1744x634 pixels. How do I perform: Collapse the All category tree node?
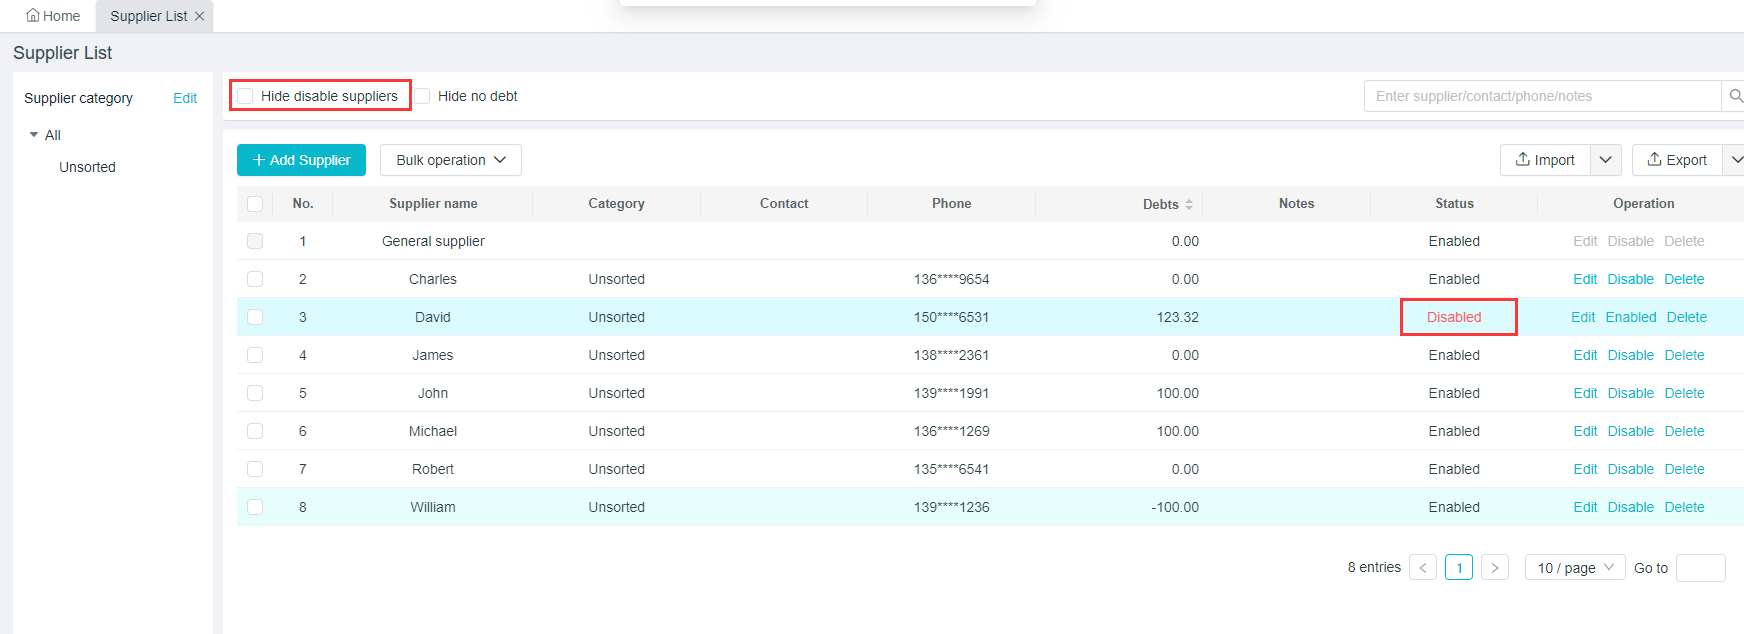pyautogui.click(x=34, y=135)
